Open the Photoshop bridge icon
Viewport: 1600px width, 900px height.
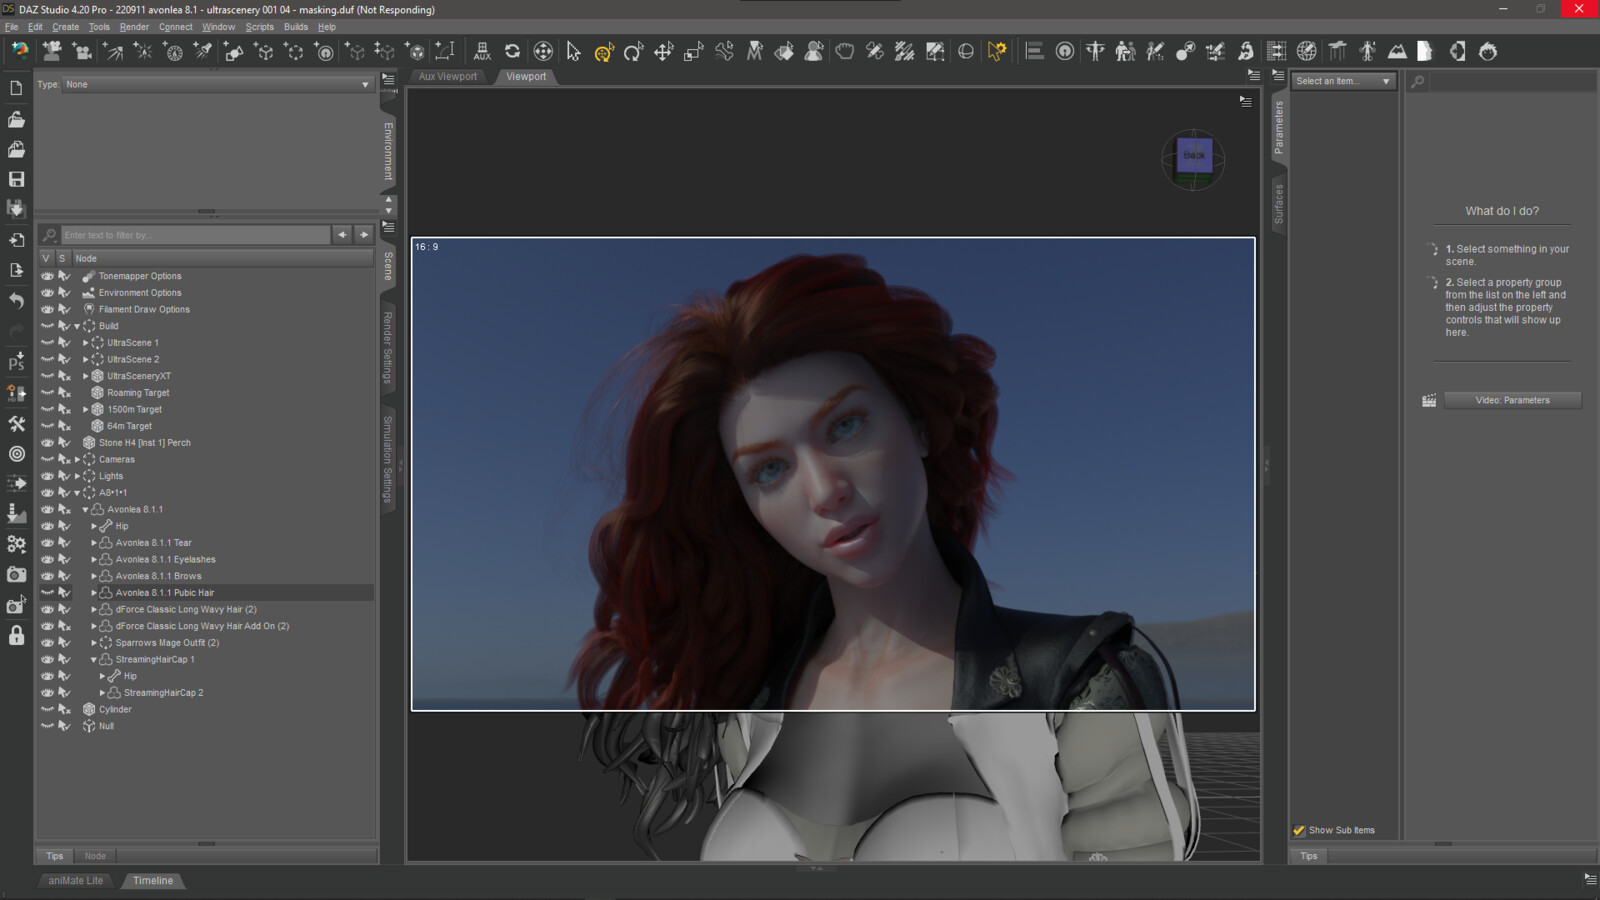click(16, 363)
